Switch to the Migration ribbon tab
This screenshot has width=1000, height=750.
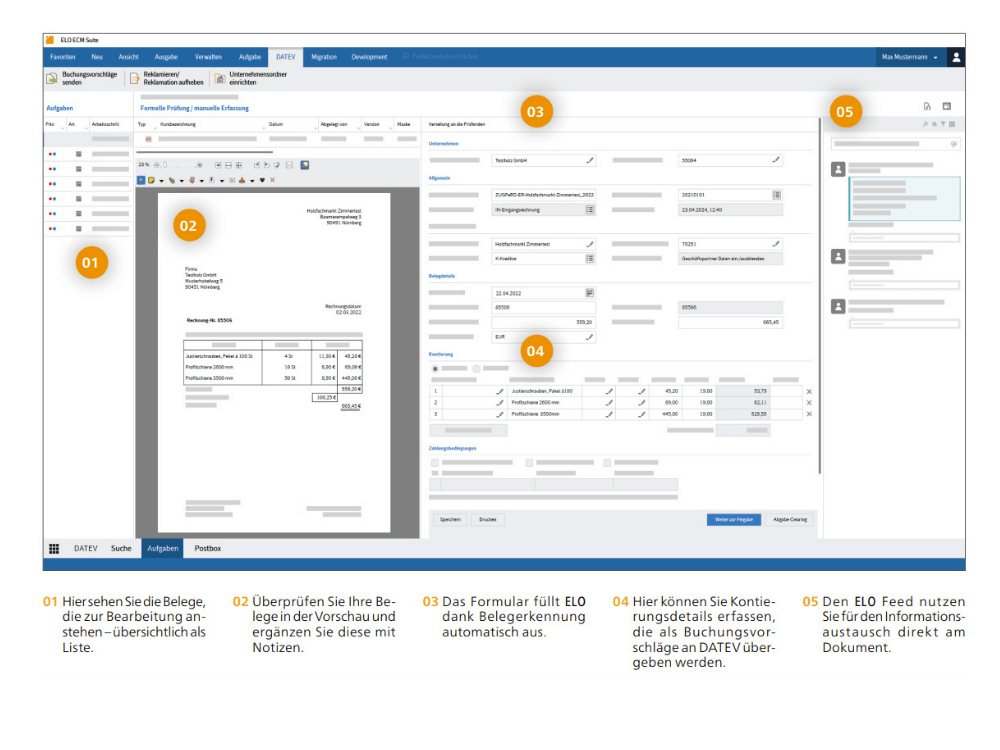pos(324,57)
